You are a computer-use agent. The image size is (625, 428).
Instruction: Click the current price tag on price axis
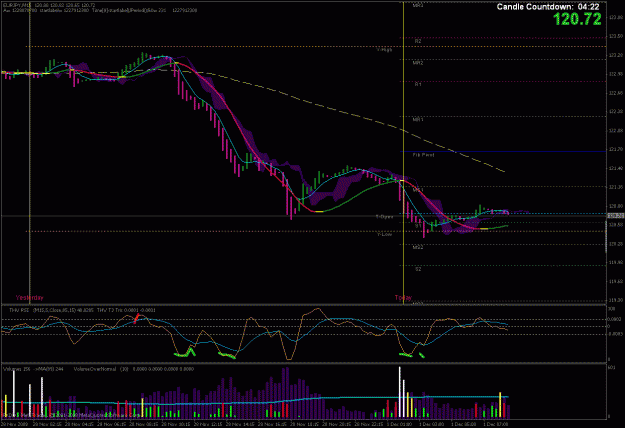(x=615, y=216)
